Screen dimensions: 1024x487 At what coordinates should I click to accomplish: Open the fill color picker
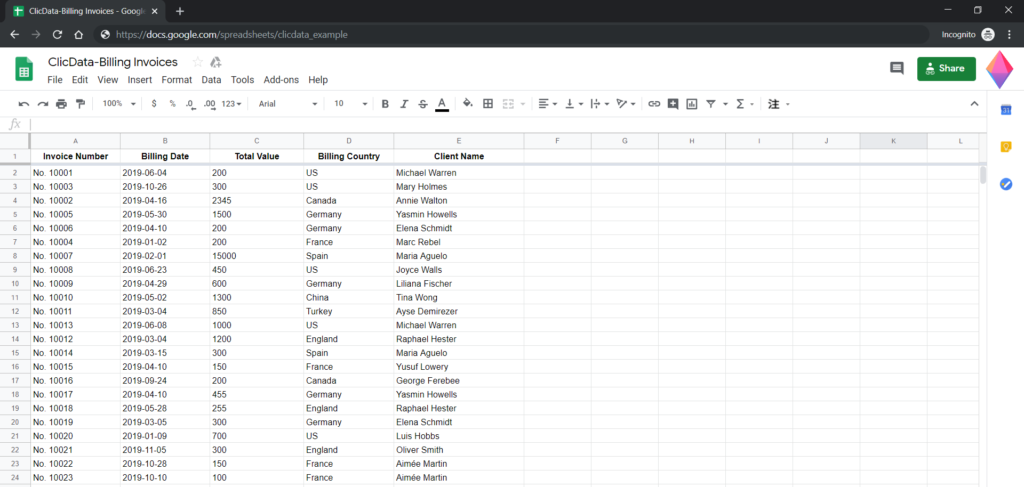point(467,103)
